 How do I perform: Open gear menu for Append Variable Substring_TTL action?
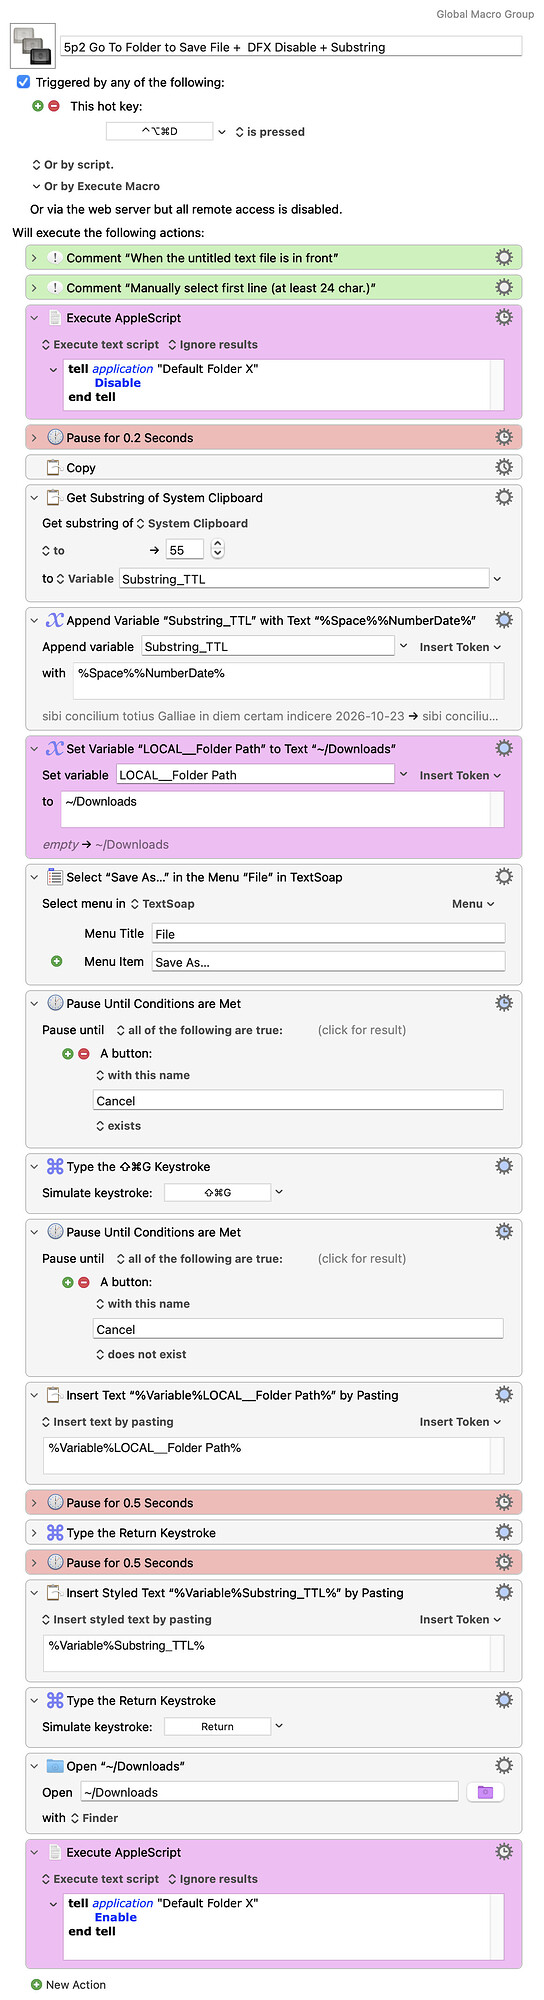(504, 621)
